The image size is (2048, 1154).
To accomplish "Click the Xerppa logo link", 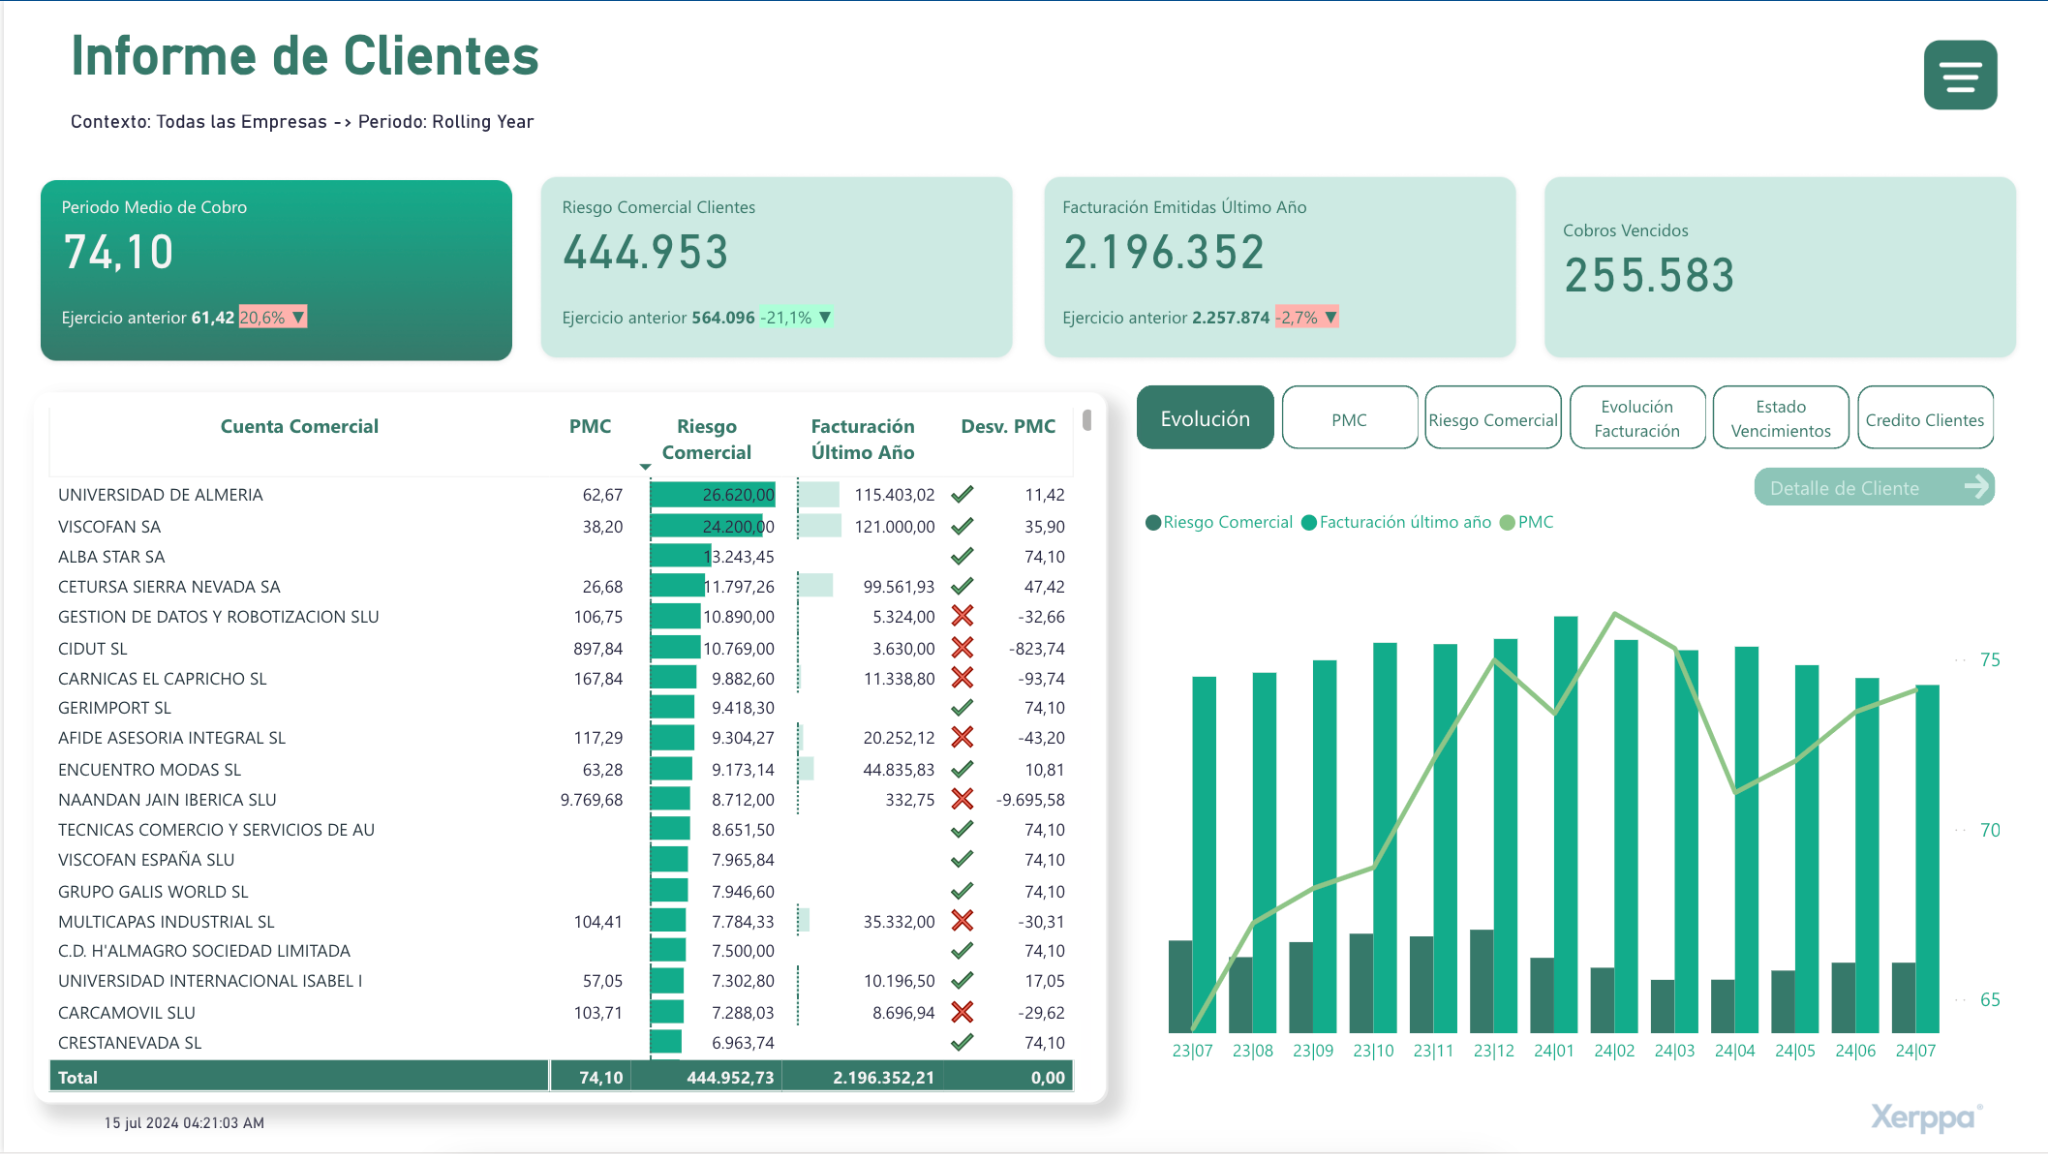I will click(1926, 1117).
